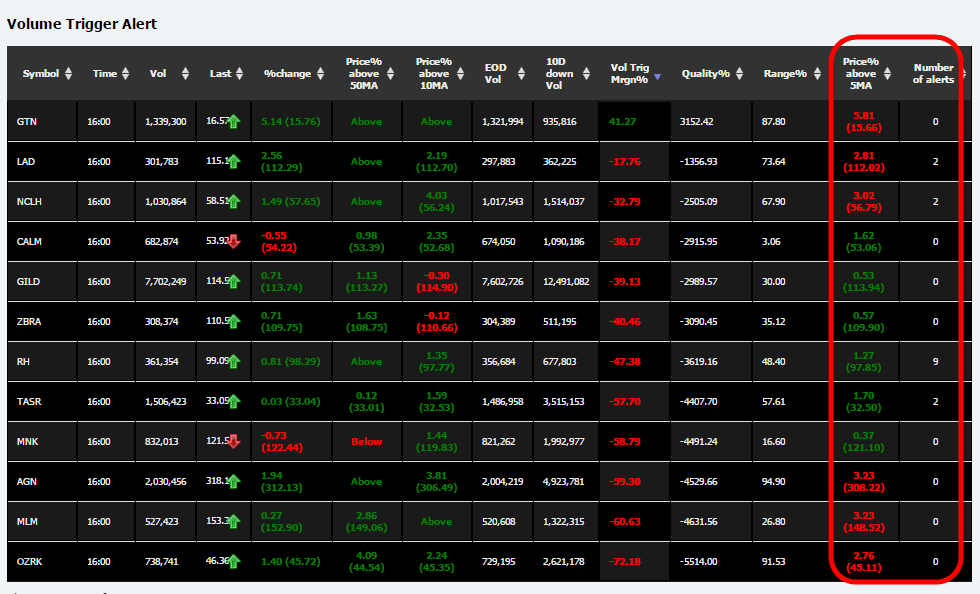Click red down arrow in CALM row
Viewport: 980px width, 594px height.
[x=234, y=241]
